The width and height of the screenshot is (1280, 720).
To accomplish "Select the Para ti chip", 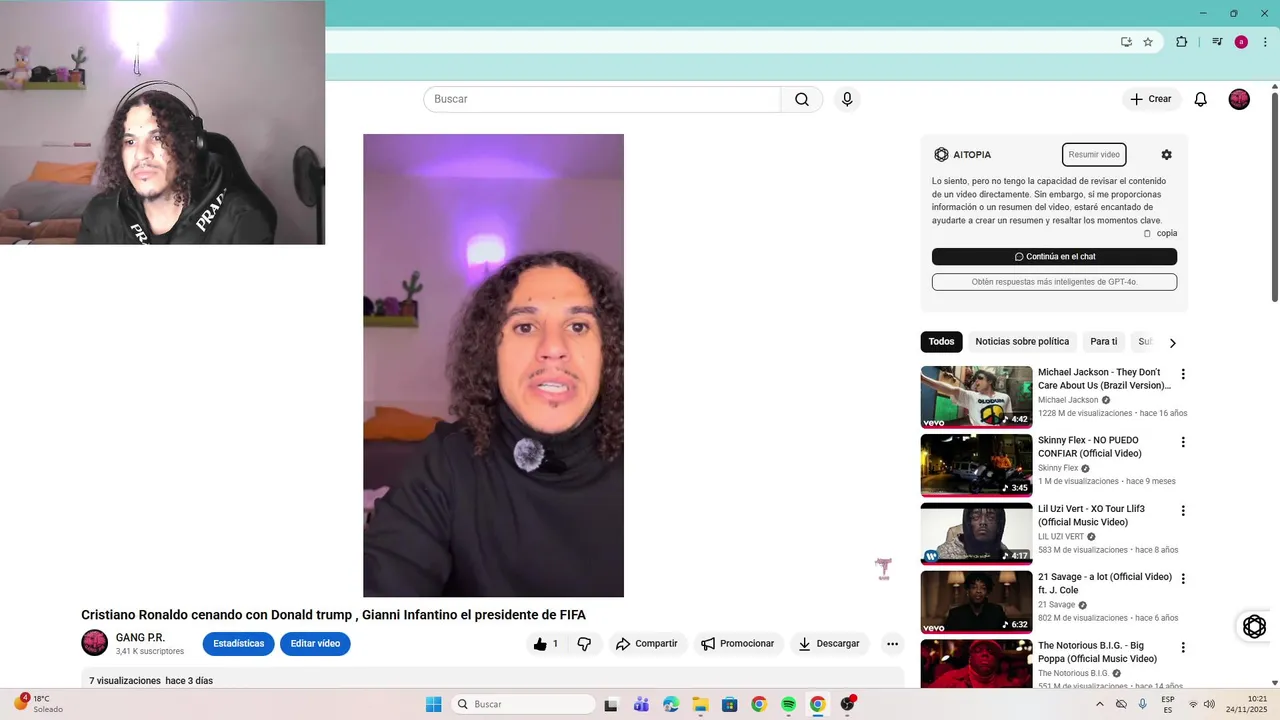I will tap(1104, 342).
